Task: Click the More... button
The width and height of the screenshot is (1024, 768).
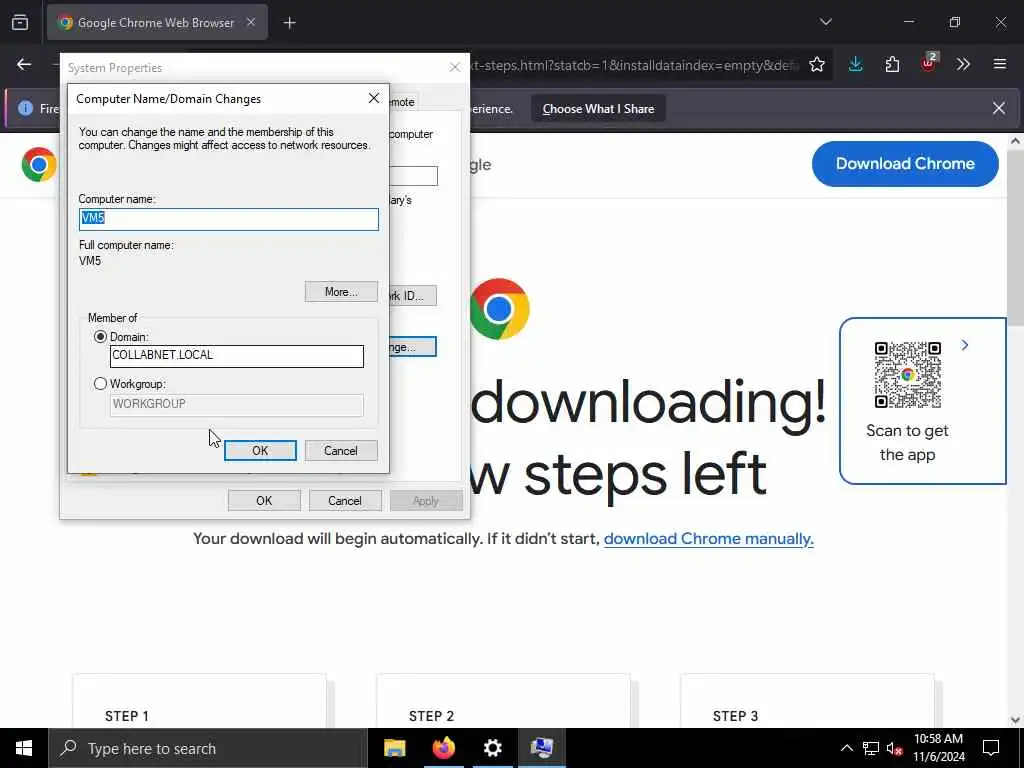Action: [x=341, y=292]
